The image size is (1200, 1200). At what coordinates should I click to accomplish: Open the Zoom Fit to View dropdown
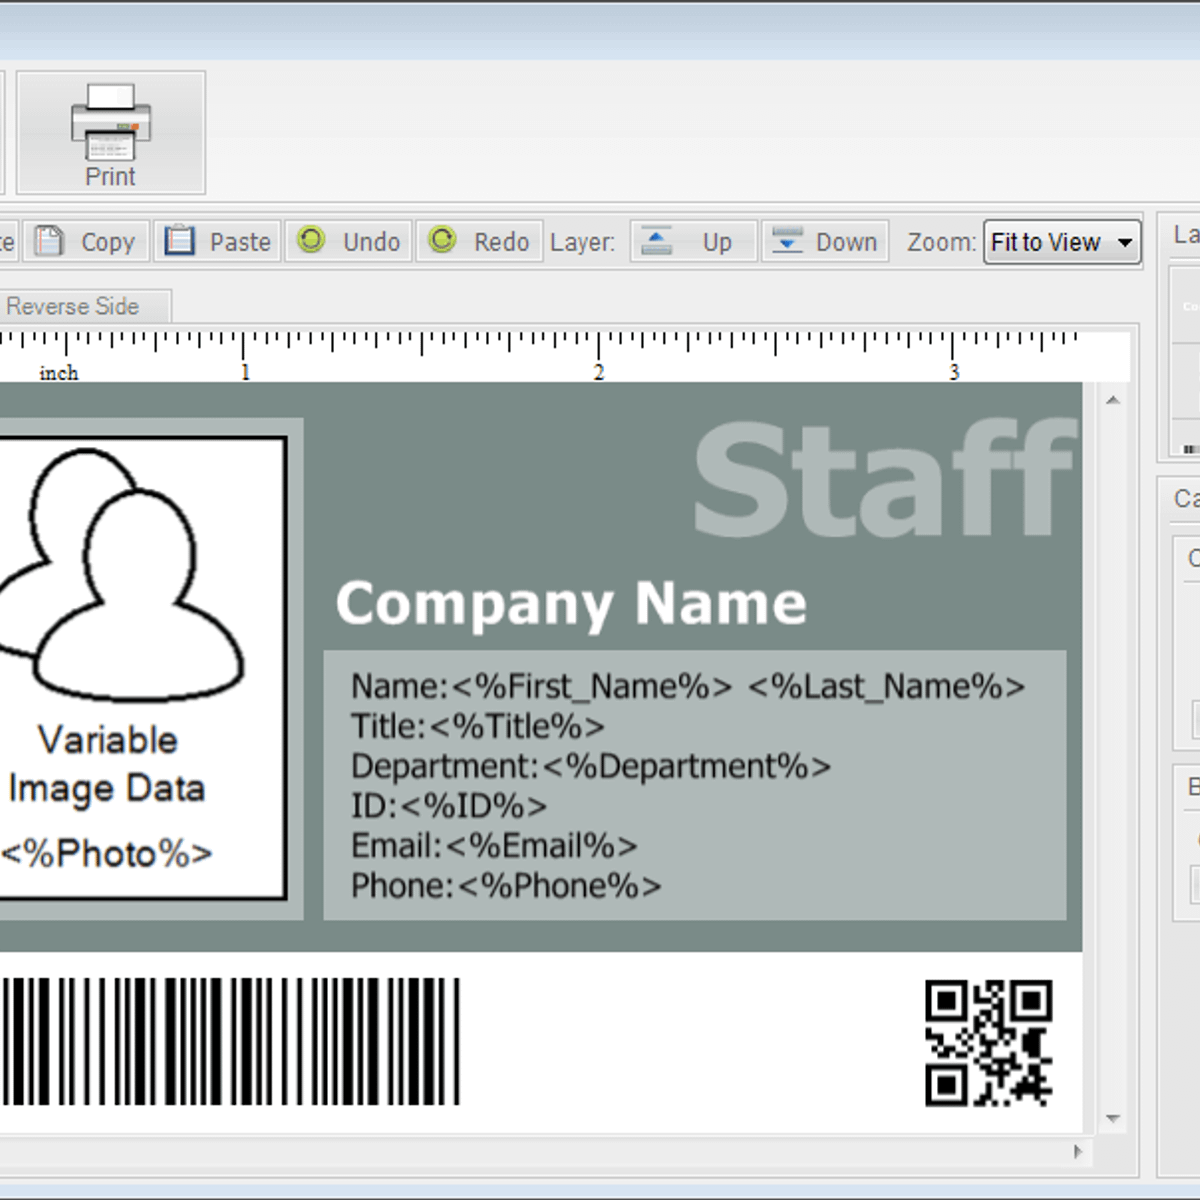1062,242
